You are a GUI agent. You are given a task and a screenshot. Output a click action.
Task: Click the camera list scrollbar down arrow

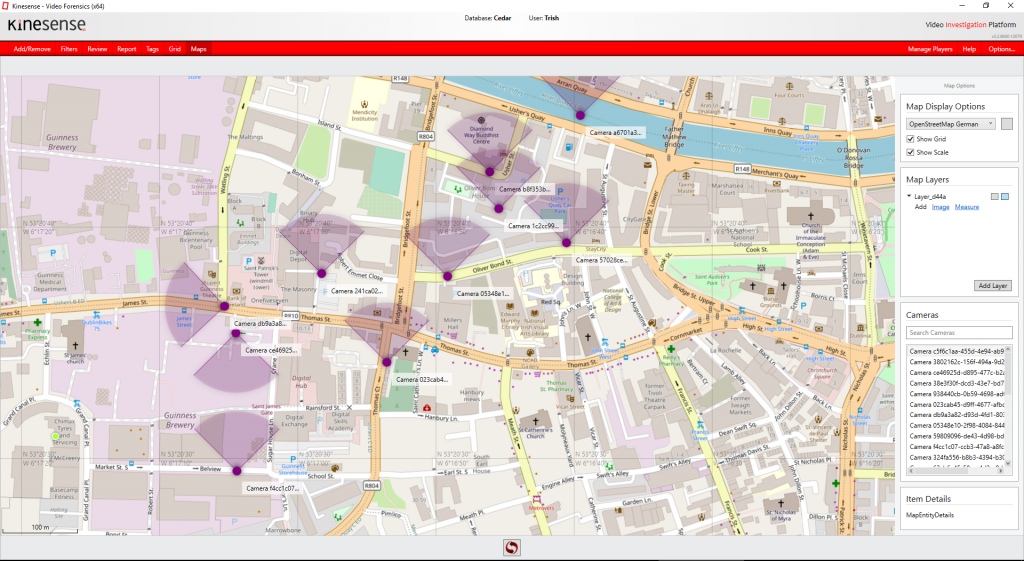1009,463
